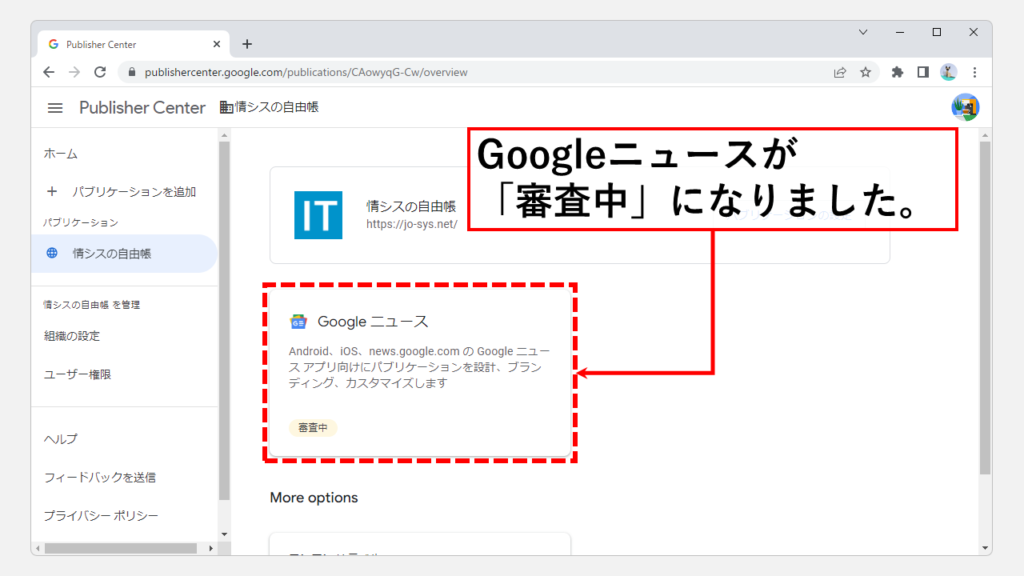Toggle the browser side panel icon
This screenshot has height=576, width=1024.
point(923,72)
